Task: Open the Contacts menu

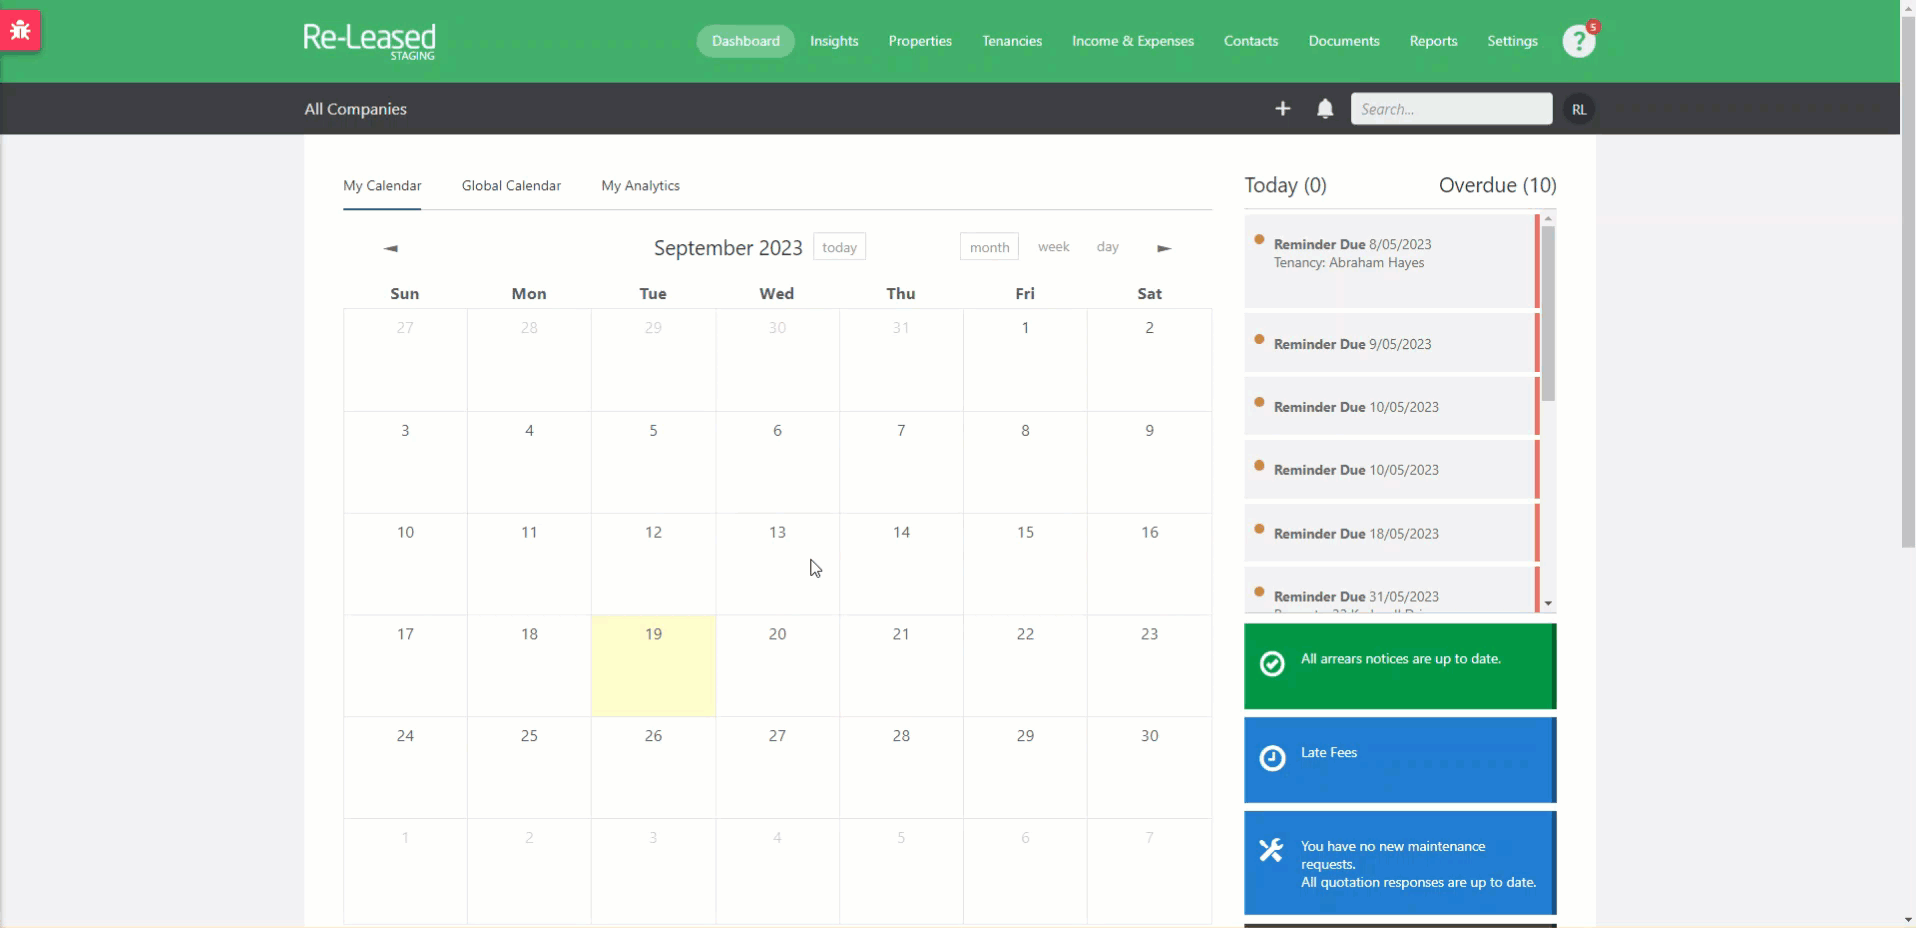Action: coord(1251,41)
